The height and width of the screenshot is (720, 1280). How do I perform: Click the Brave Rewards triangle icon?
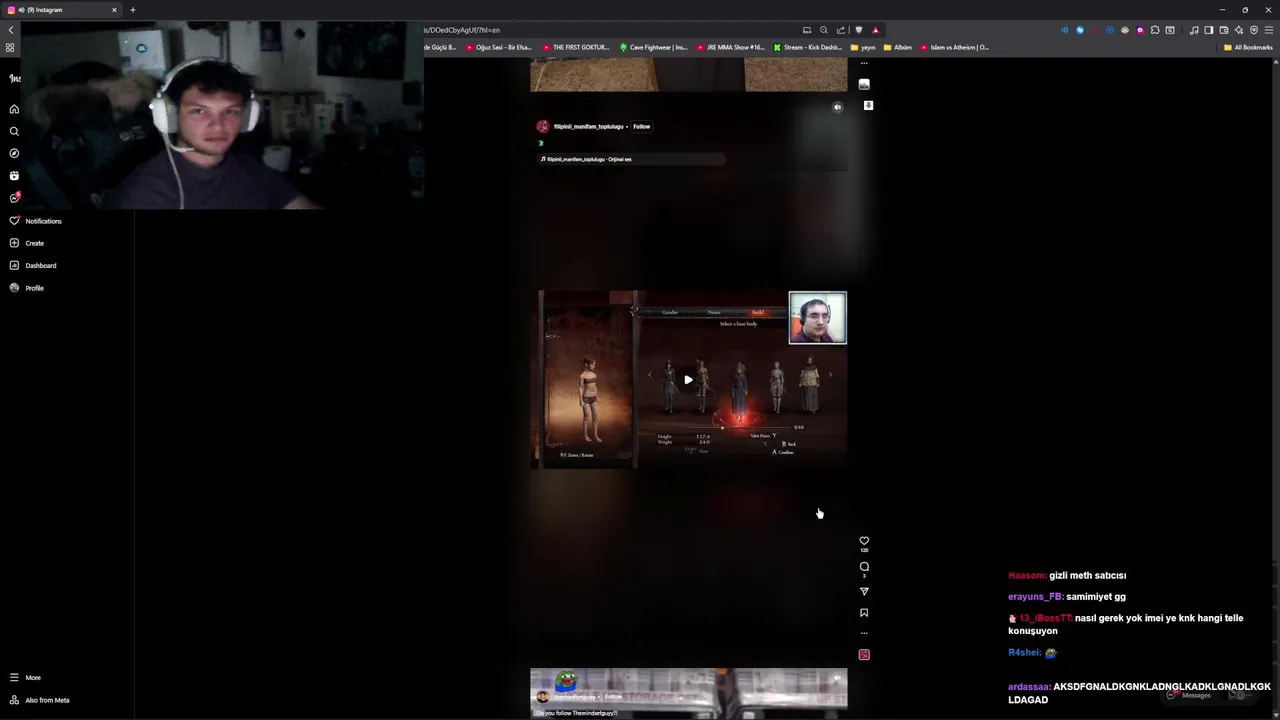point(875,30)
